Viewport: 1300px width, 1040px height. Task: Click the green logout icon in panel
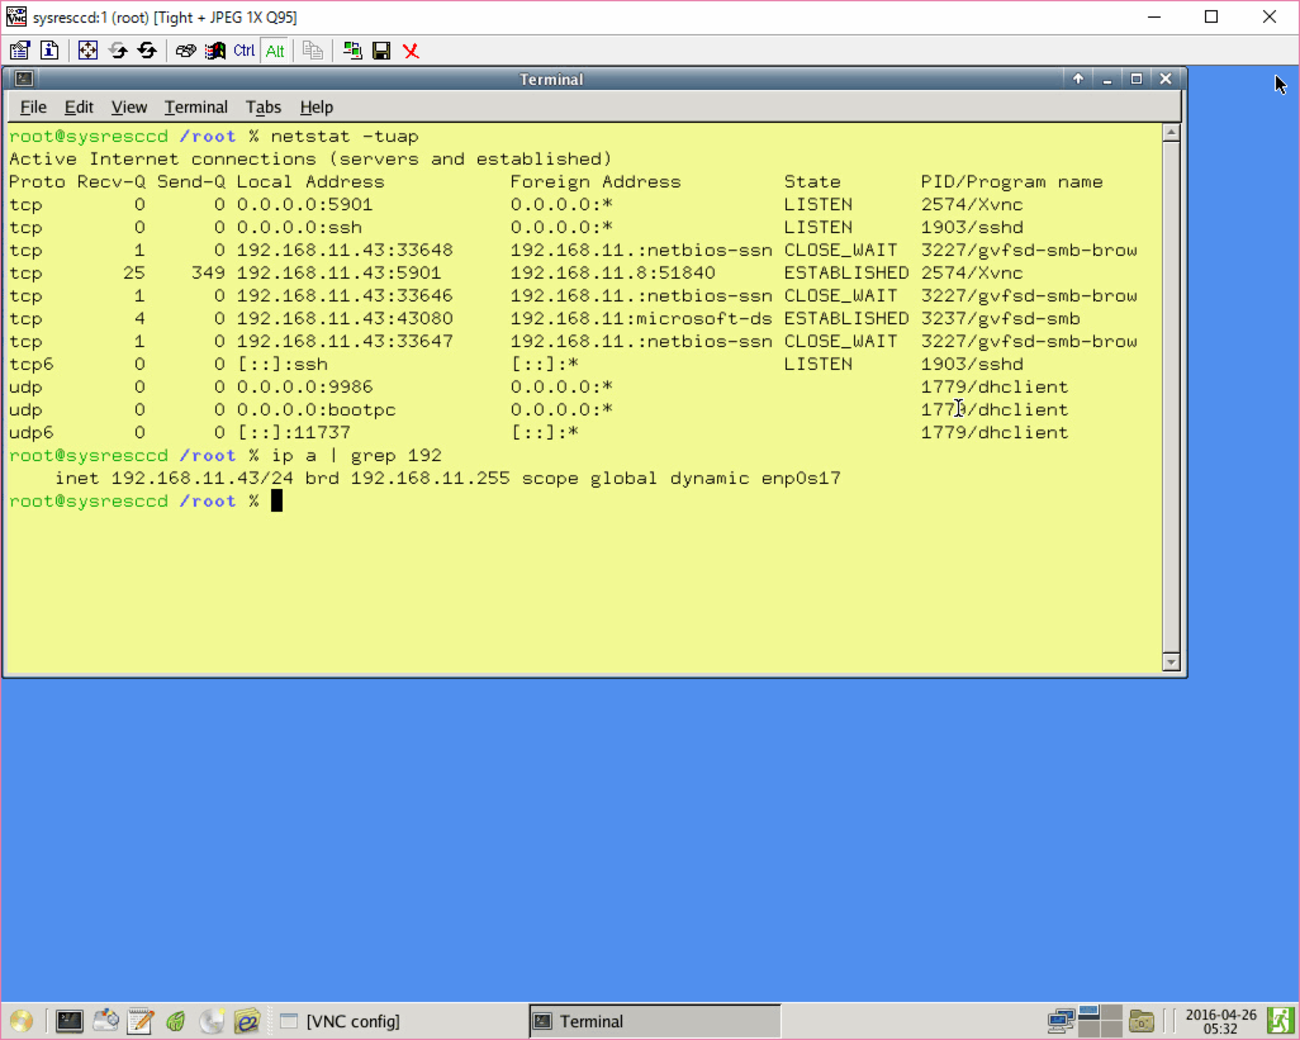pyautogui.click(x=1280, y=1021)
